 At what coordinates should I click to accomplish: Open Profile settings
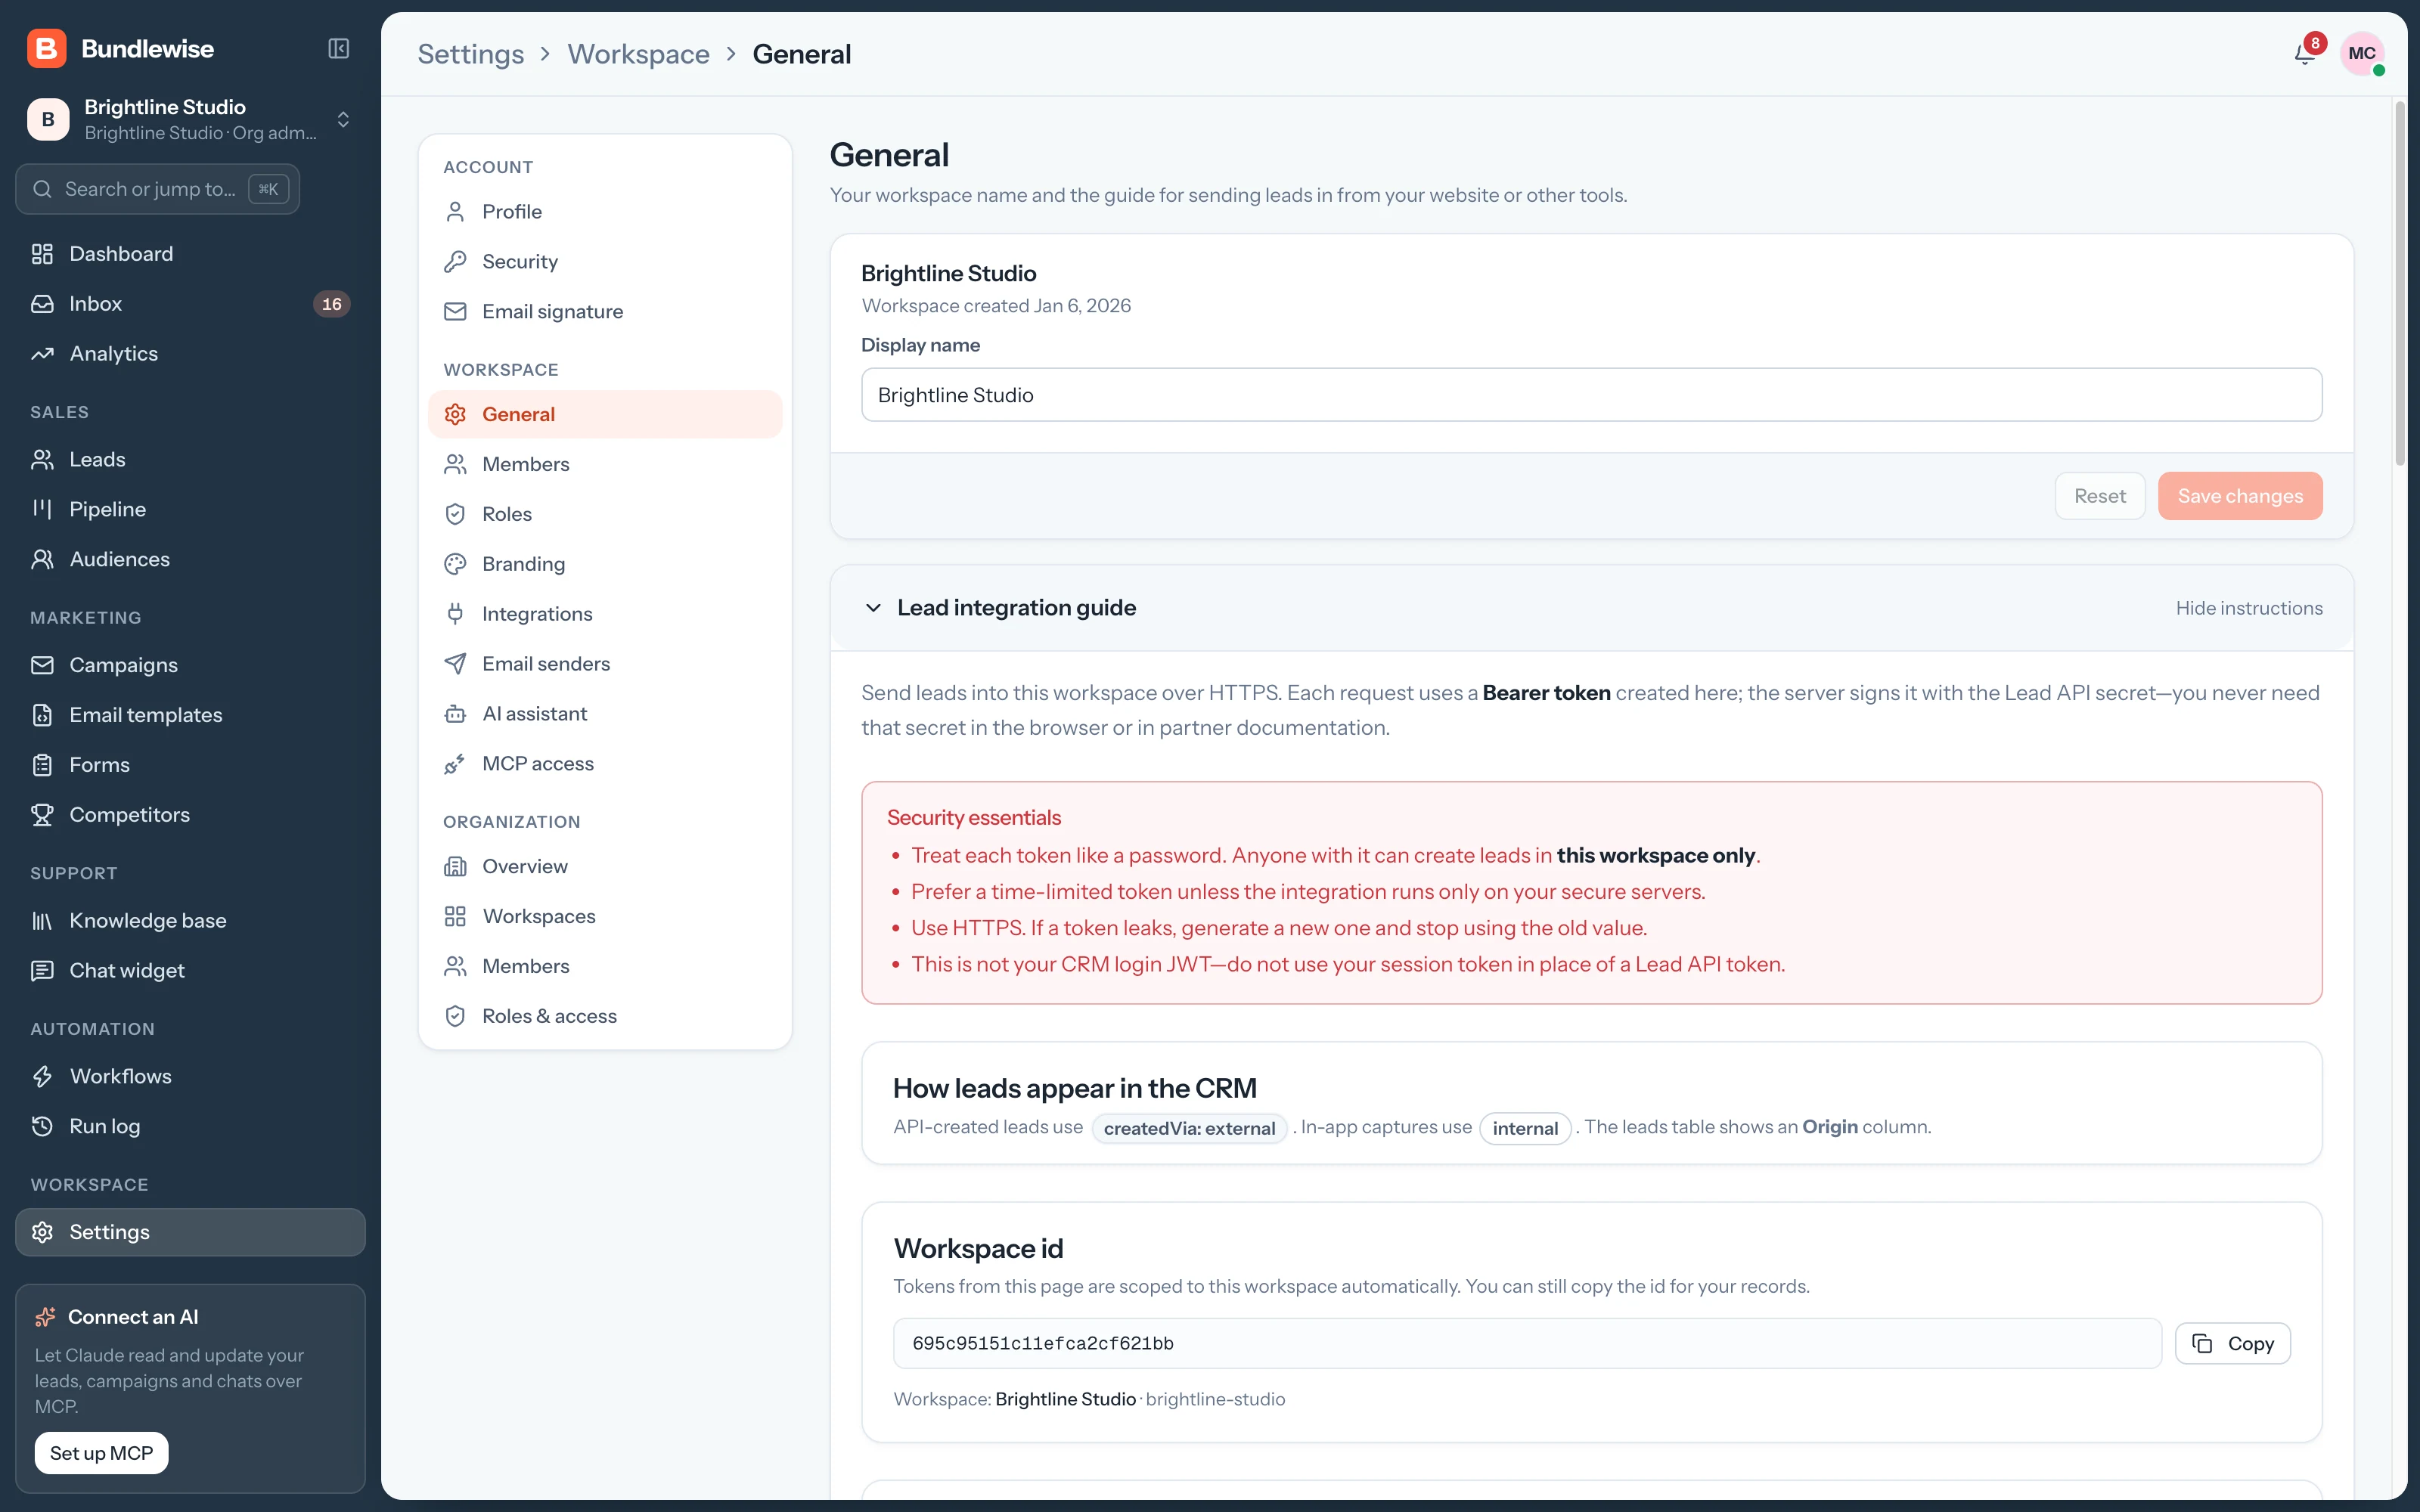tap(605, 212)
